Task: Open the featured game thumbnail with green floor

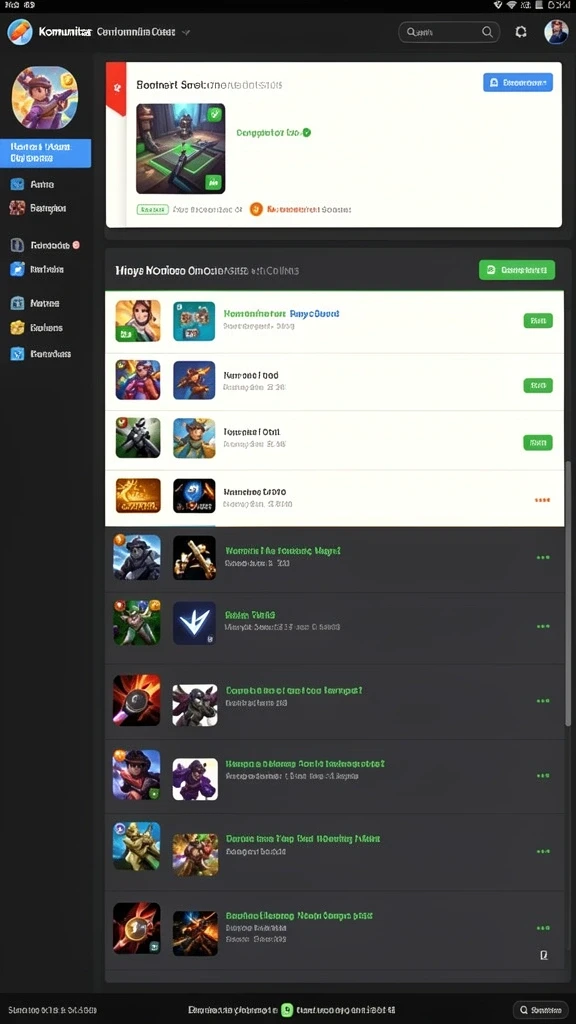Action: click(x=180, y=149)
